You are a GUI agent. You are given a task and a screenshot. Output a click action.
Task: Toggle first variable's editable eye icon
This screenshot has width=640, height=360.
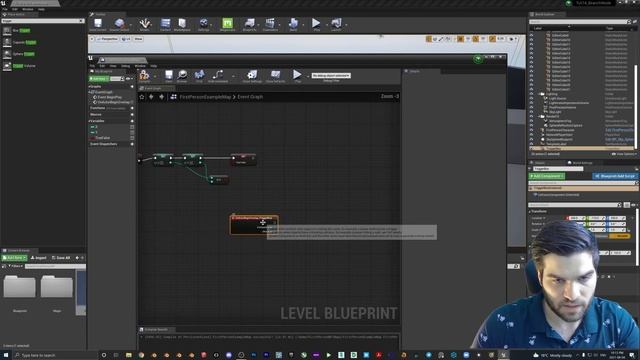pos(132,127)
